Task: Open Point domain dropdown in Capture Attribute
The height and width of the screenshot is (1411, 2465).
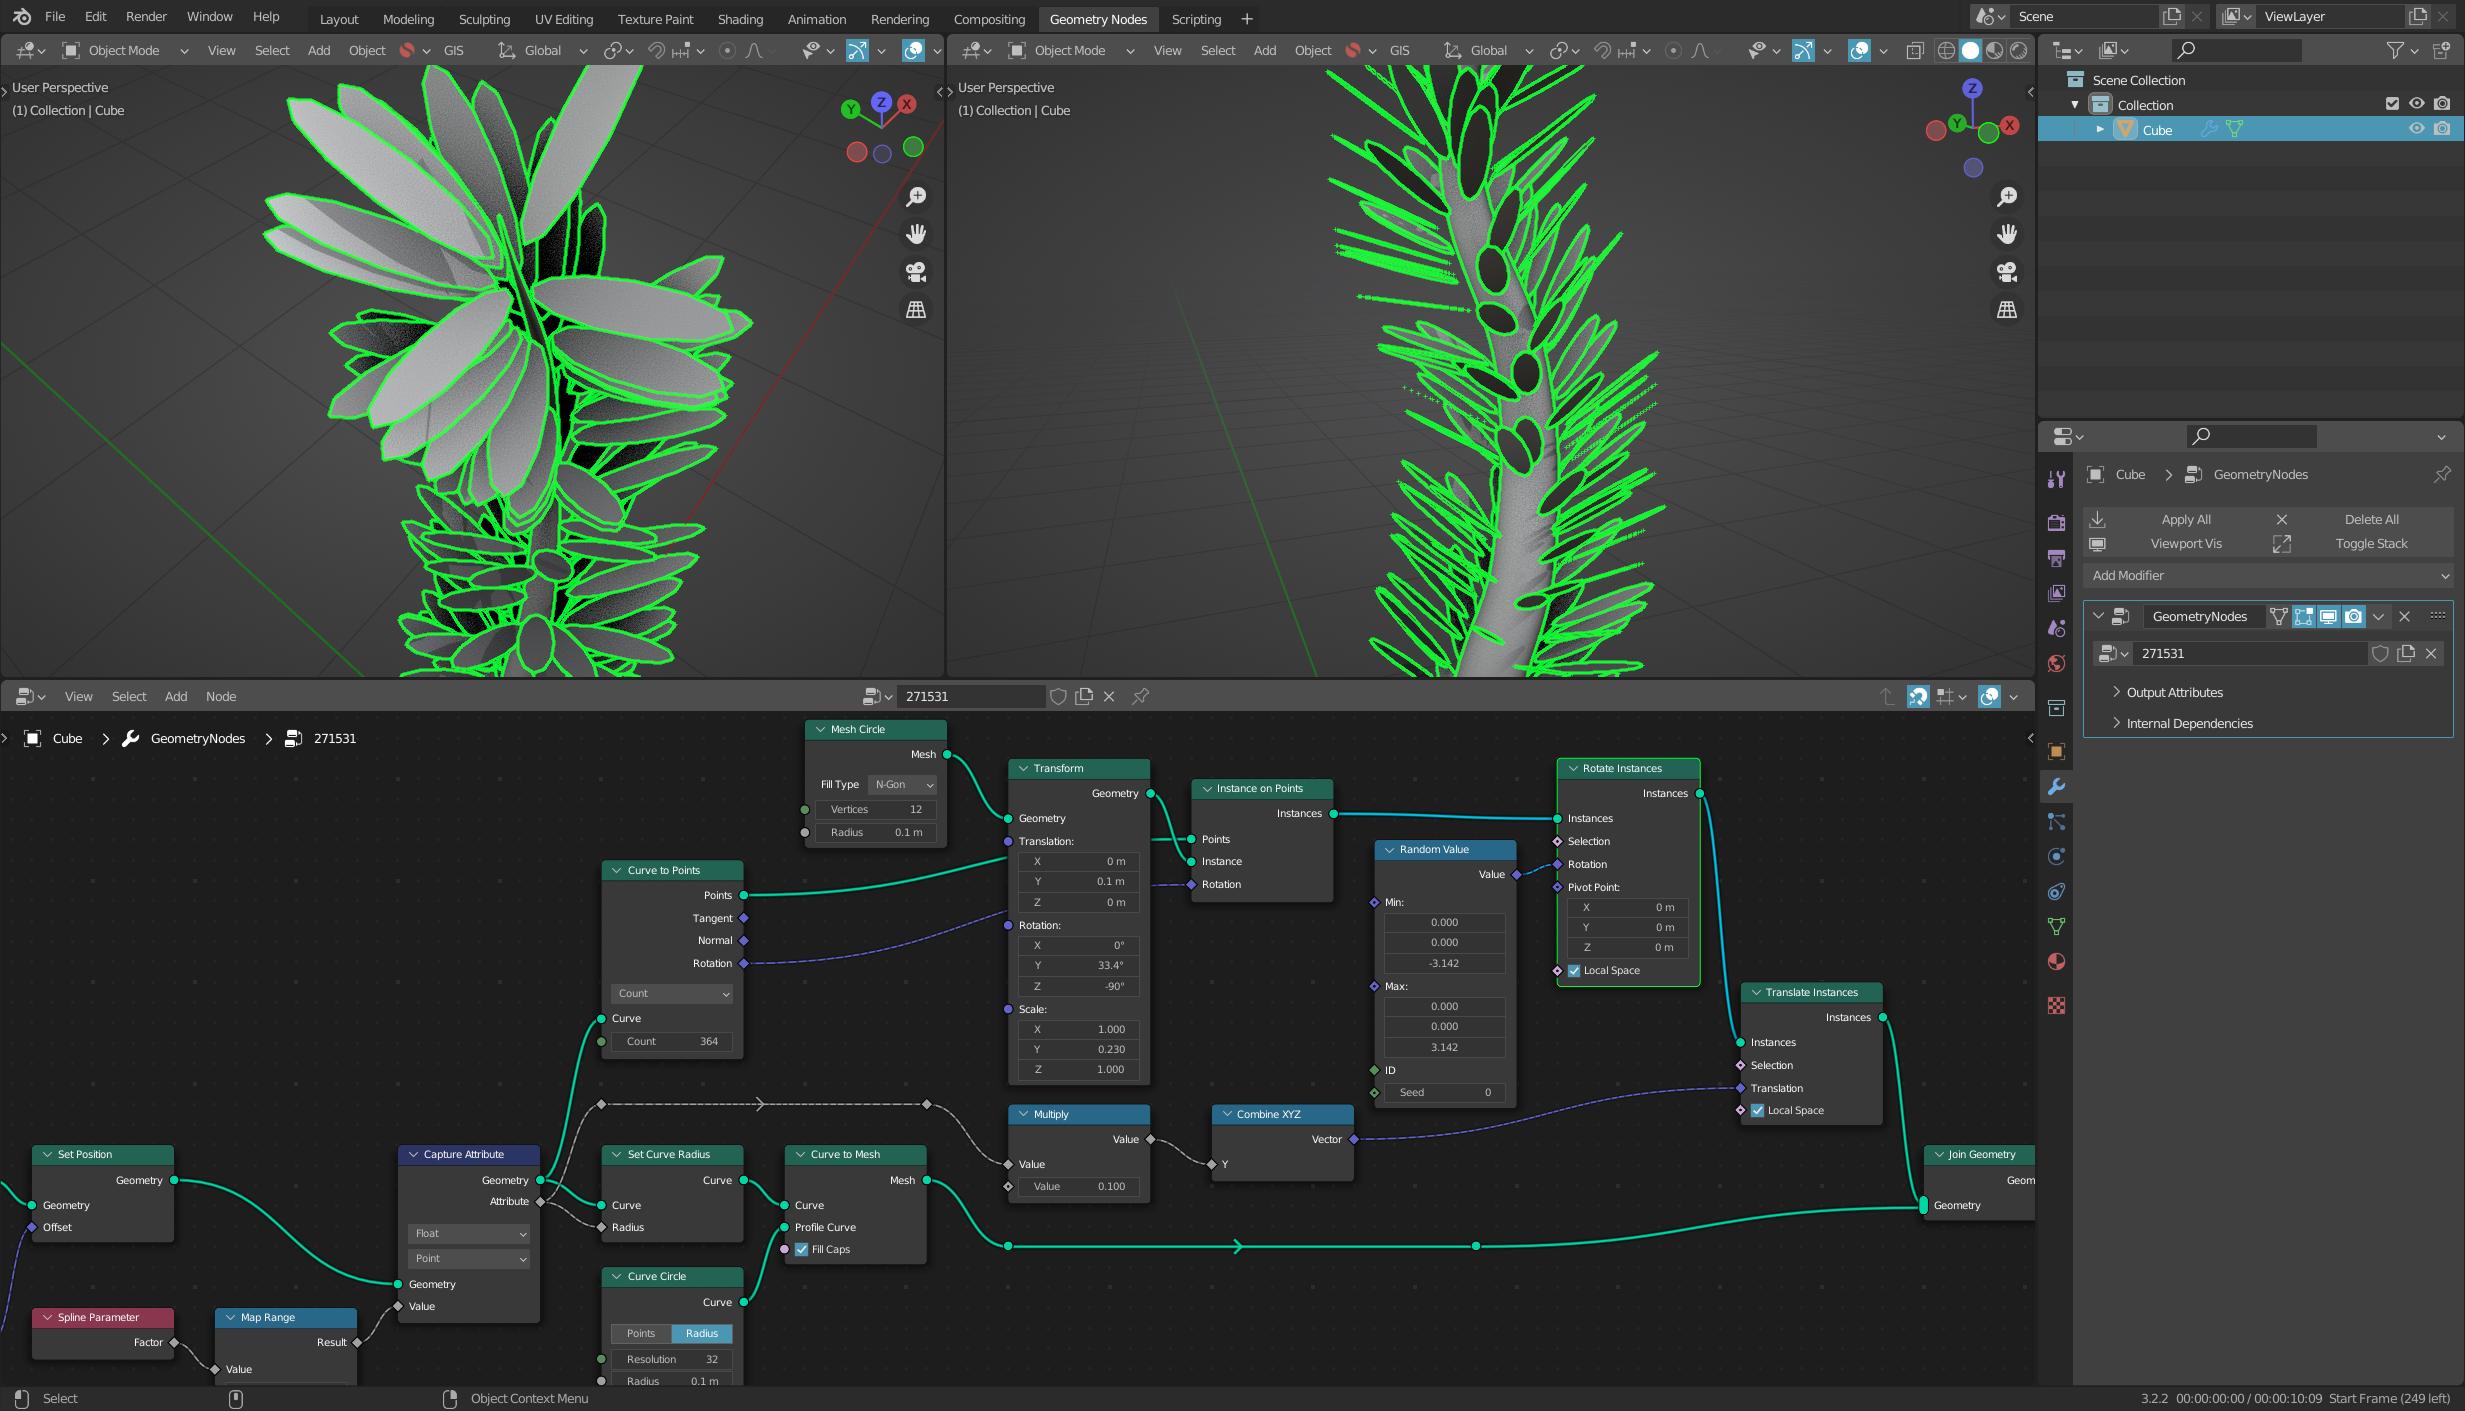Action: (468, 1259)
